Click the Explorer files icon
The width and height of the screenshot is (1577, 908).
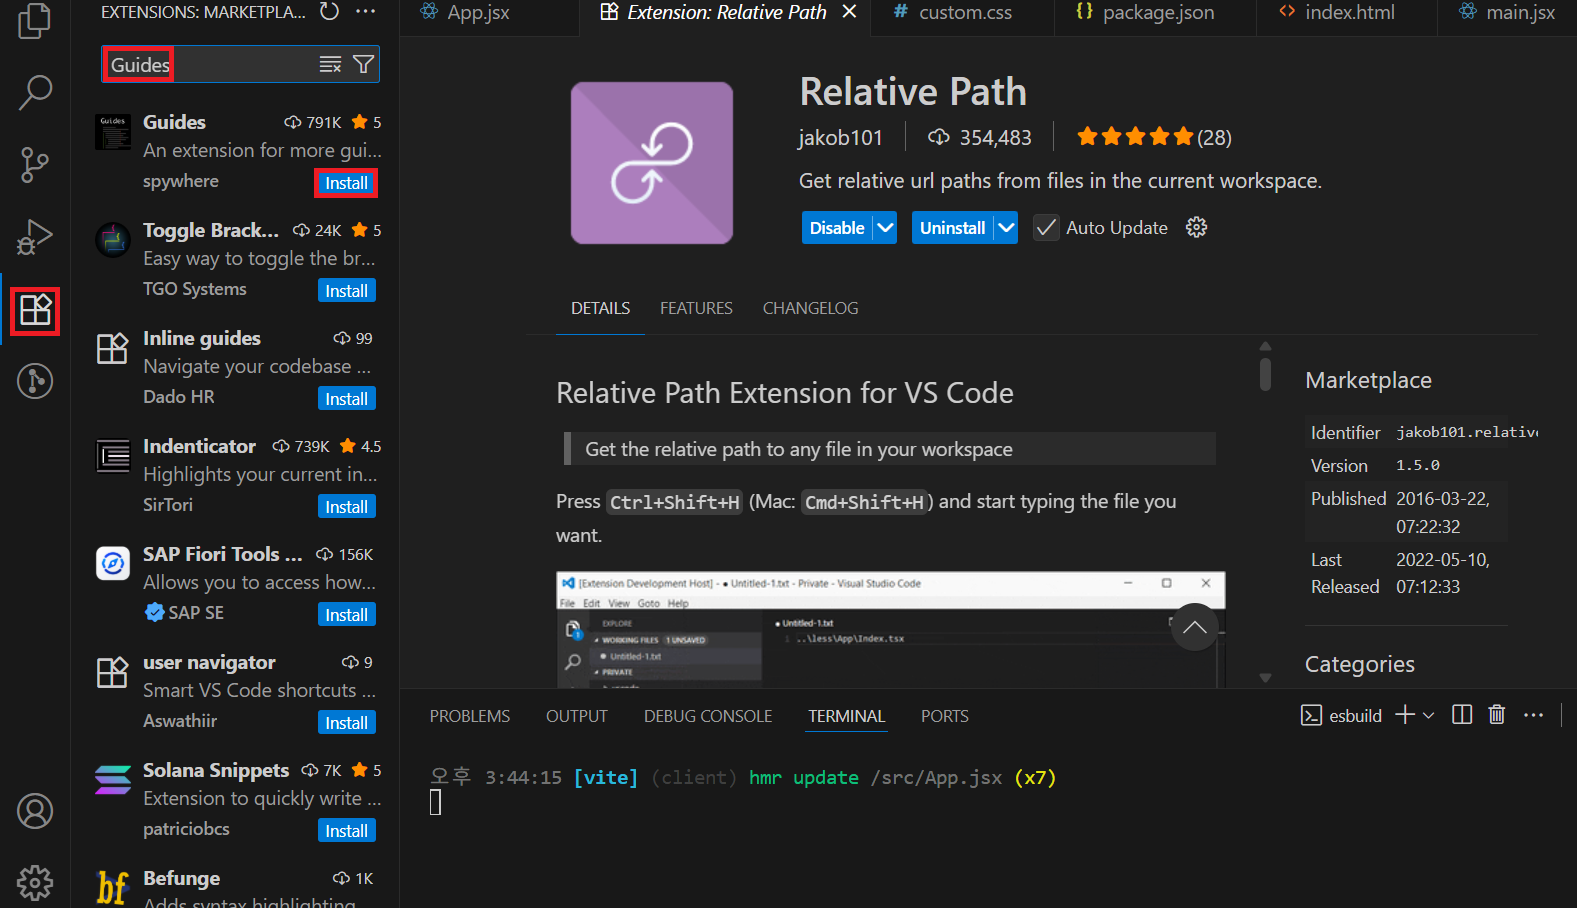(35, 20)
